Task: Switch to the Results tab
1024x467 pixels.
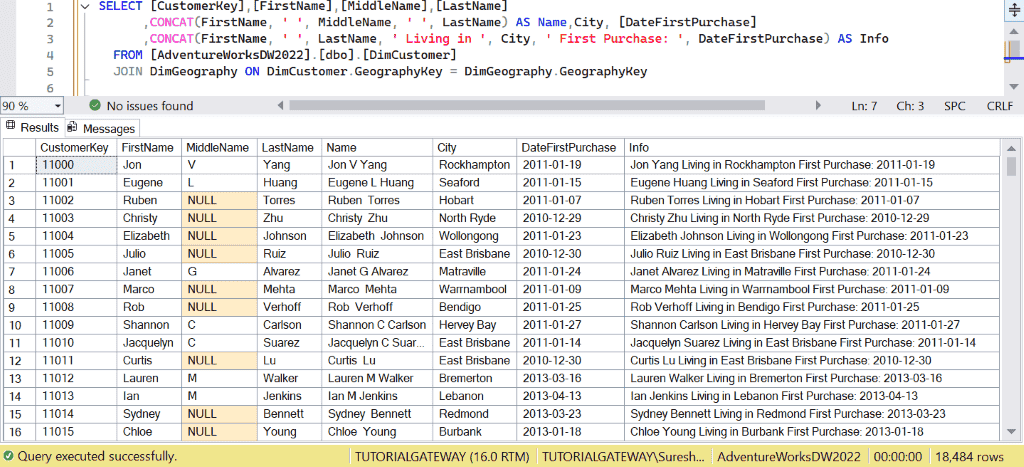Action: coord(40,128)
